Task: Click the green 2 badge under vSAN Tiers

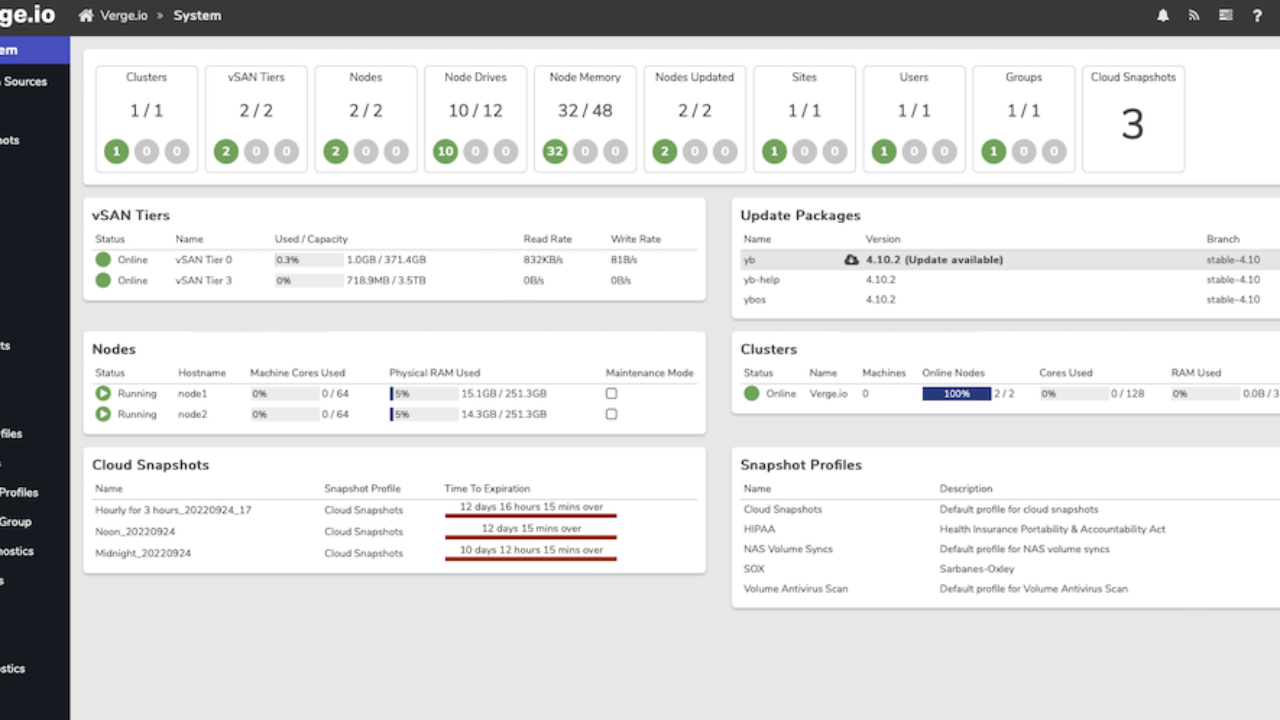Action: (x=226, y=152)
